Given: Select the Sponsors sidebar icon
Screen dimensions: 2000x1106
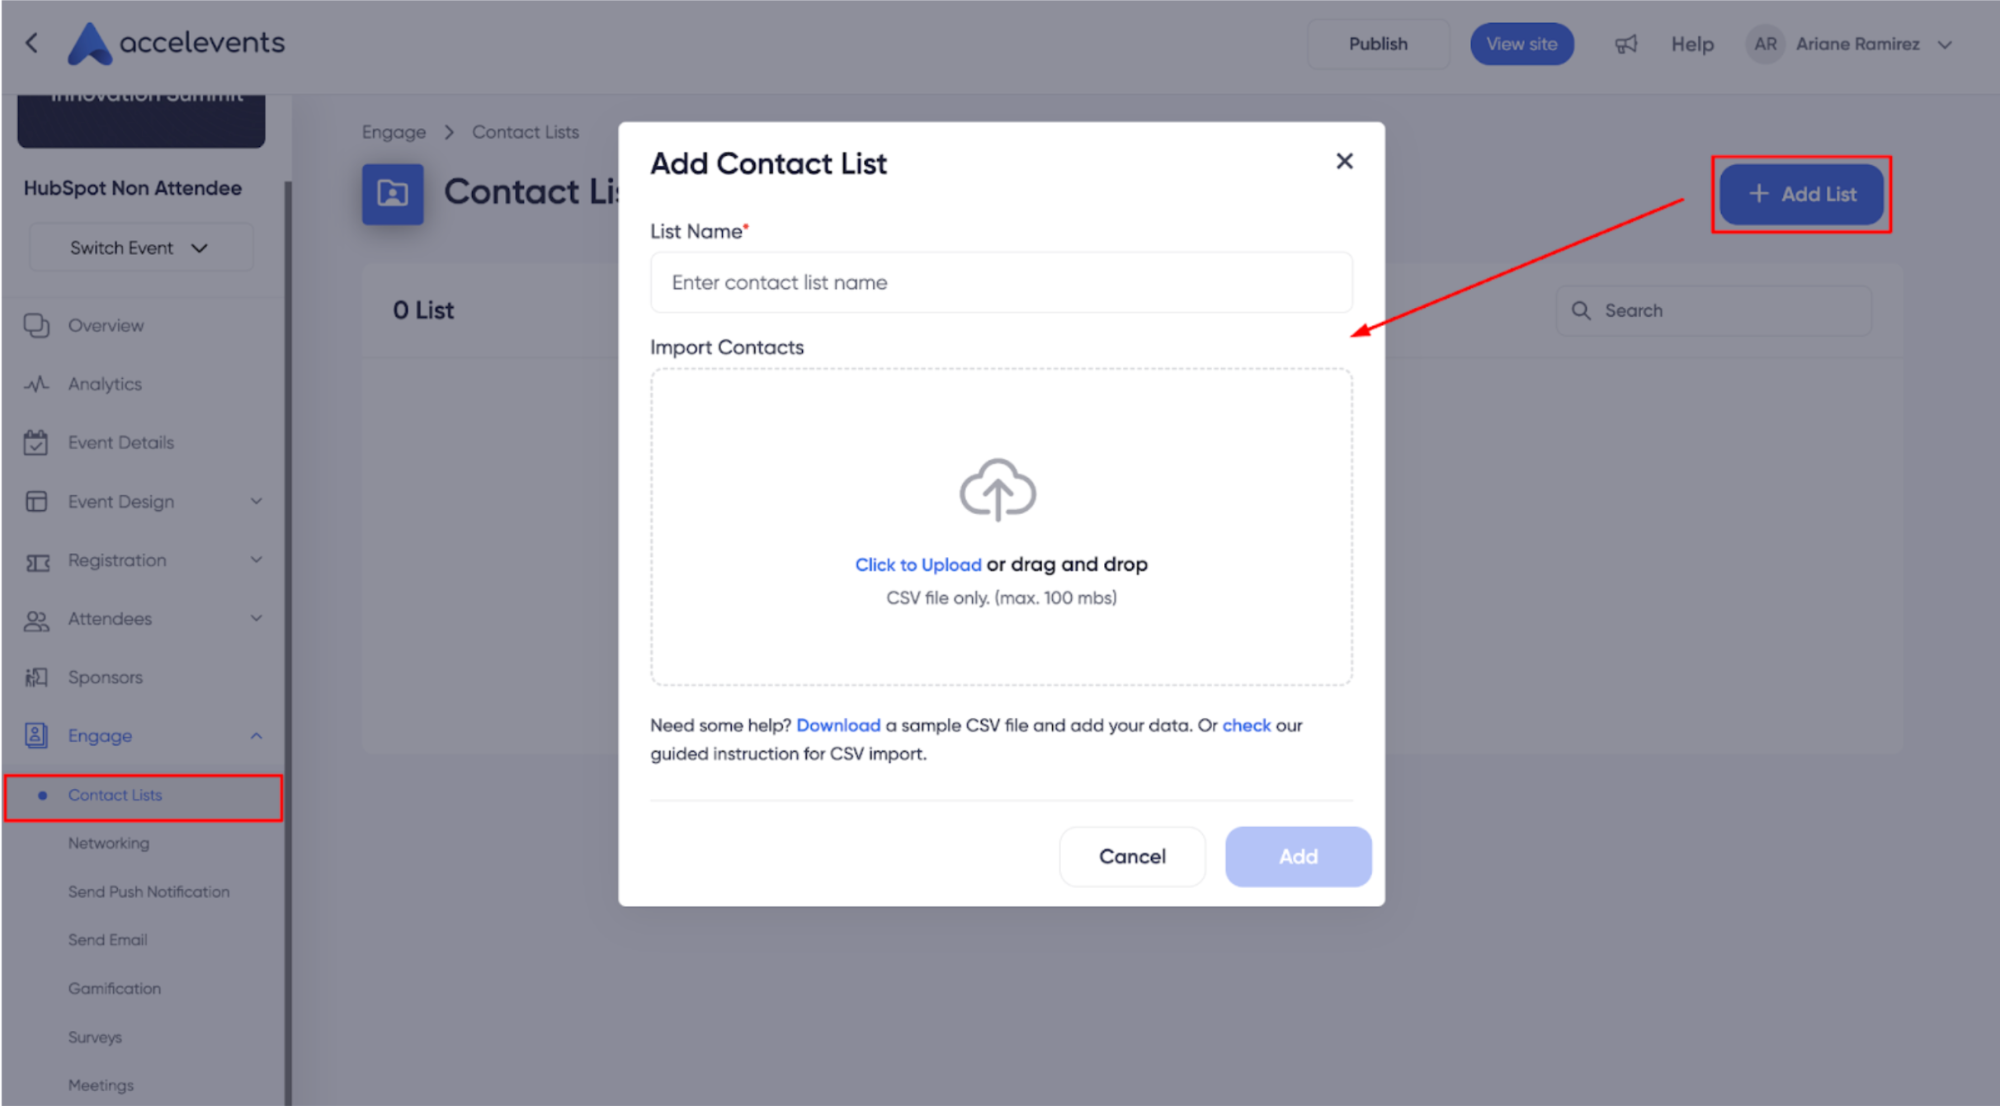Looking at the screenshot, I should [36, 677].
